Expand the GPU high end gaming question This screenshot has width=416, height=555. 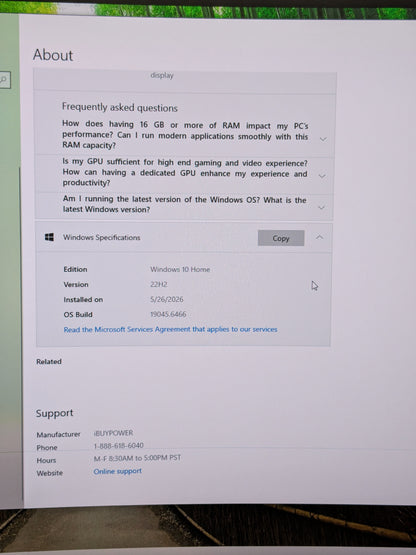pos(321,176)
